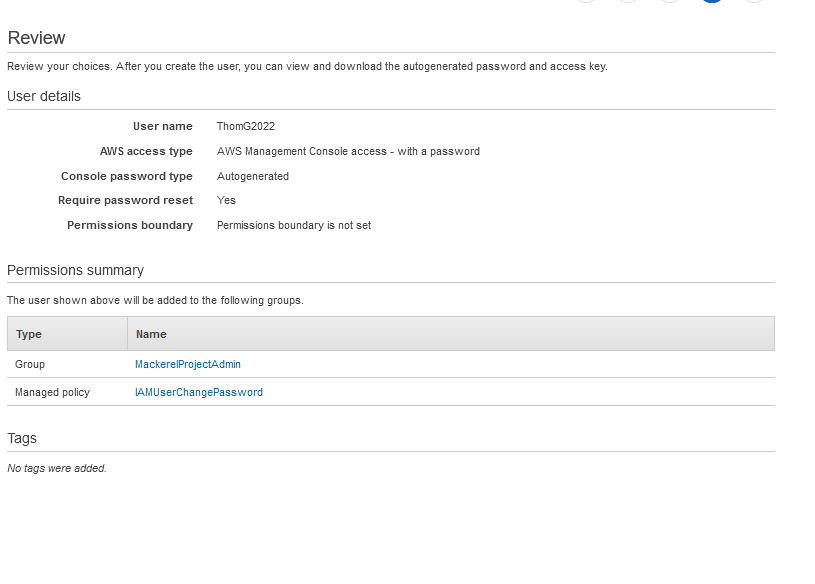Click the Tags section heading
Image resolution: width=815 pixels, height=584 pixels.
click(x=22, y=439)
